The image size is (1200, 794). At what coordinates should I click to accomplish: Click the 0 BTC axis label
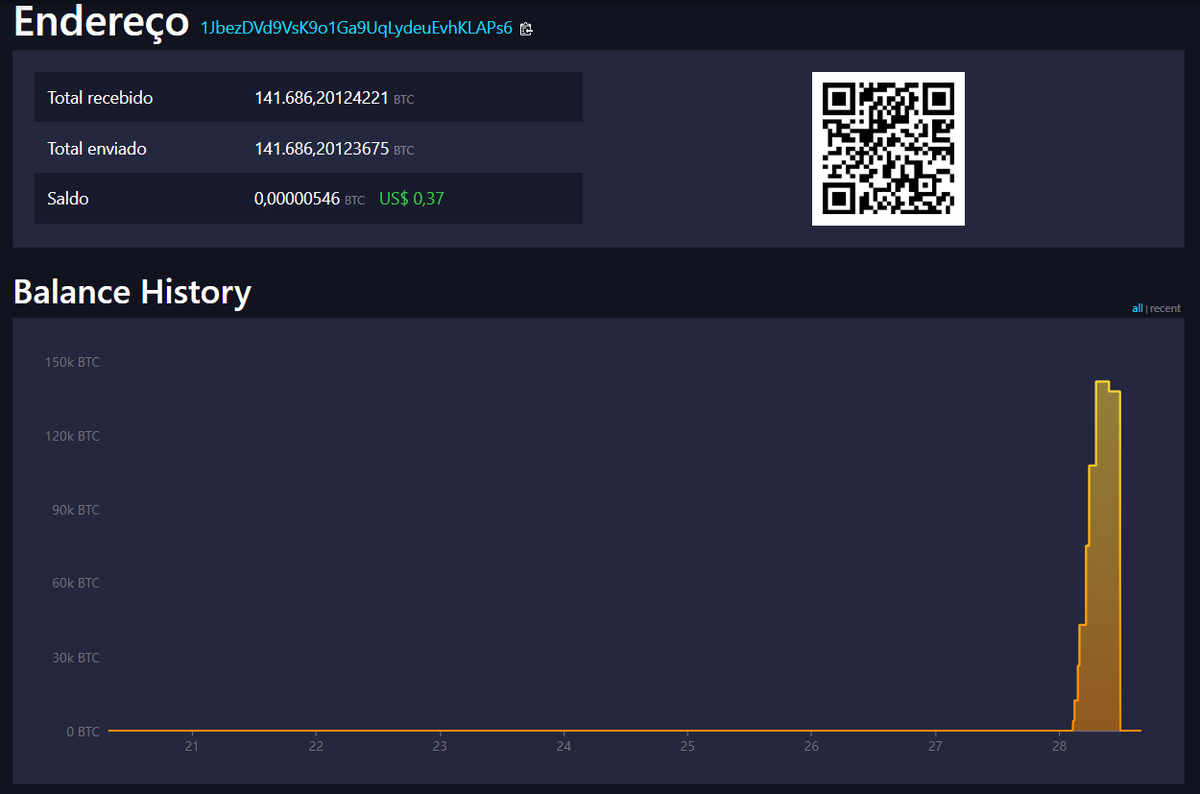coord(83,731)
